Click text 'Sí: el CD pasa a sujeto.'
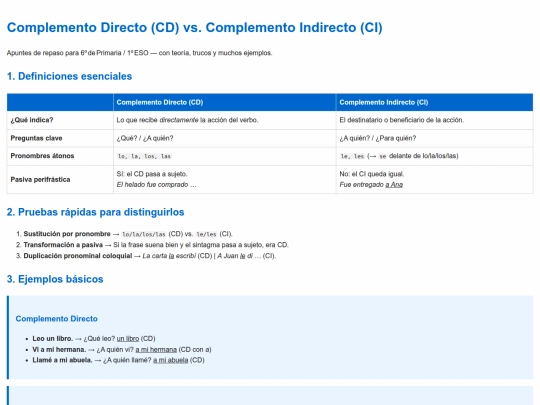Image resolution: width=540 pixels, height=405 pixels. point(152,174)
